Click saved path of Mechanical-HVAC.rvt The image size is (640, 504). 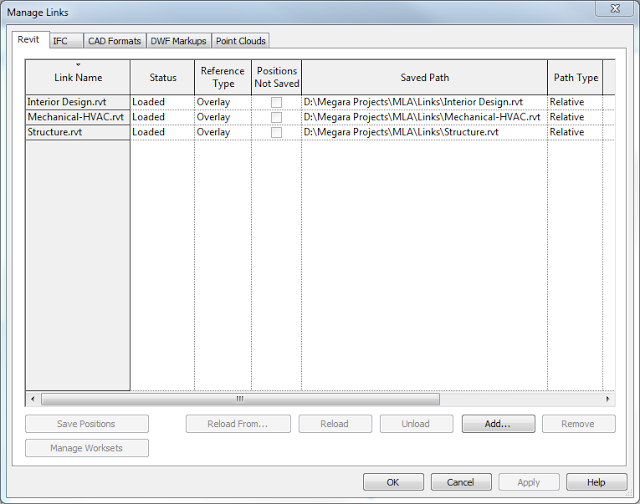tap(424, 117)
